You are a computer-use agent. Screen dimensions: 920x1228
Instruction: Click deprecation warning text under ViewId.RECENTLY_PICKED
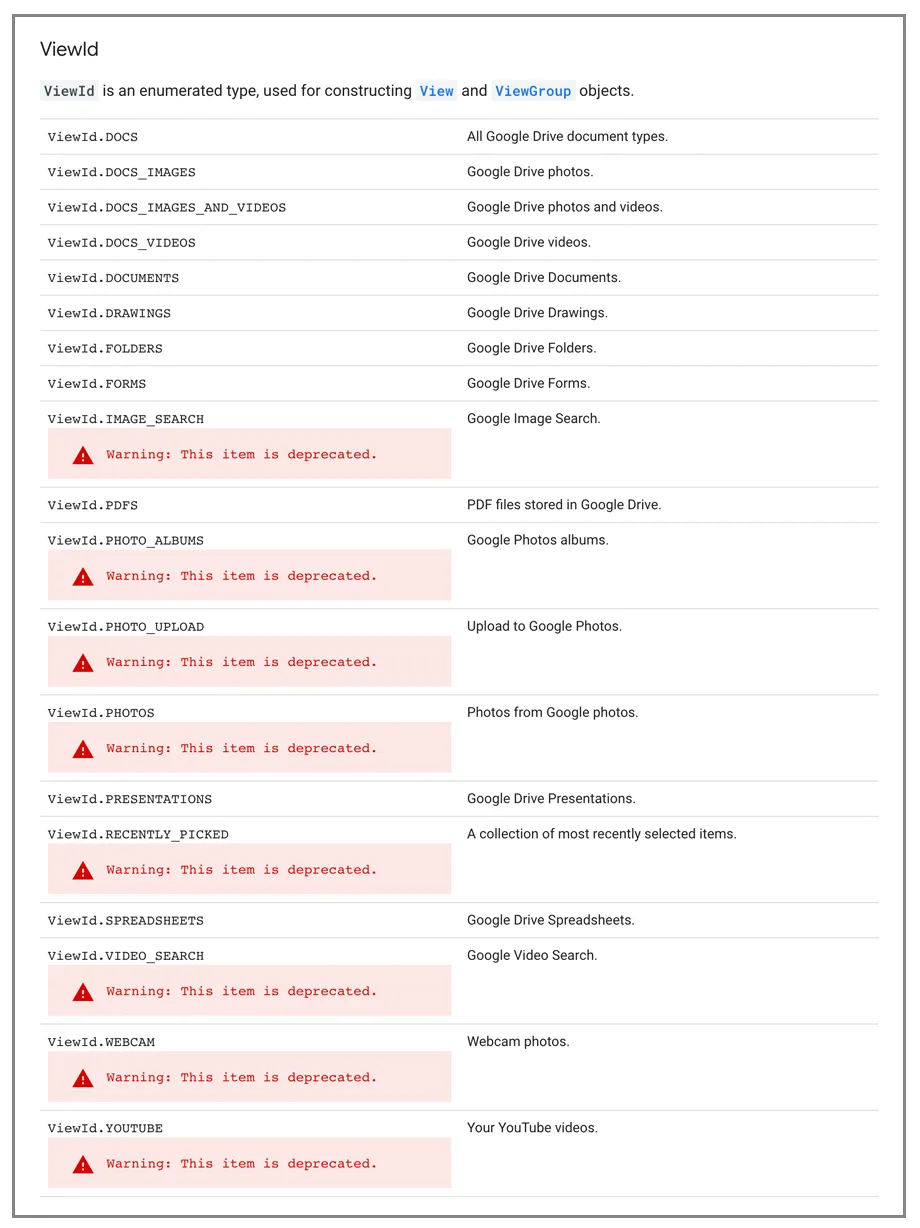coord(242,870)
